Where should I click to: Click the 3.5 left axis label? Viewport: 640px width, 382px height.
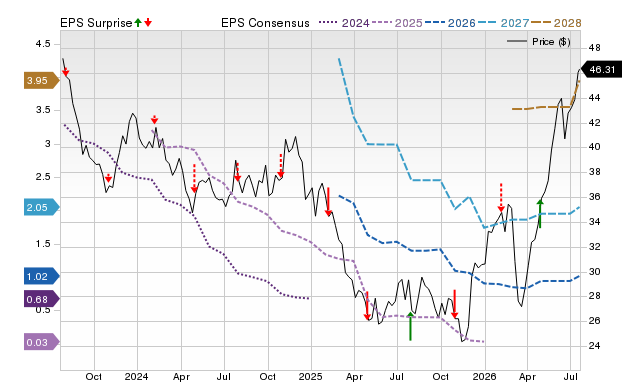click(x=43, y=110)
